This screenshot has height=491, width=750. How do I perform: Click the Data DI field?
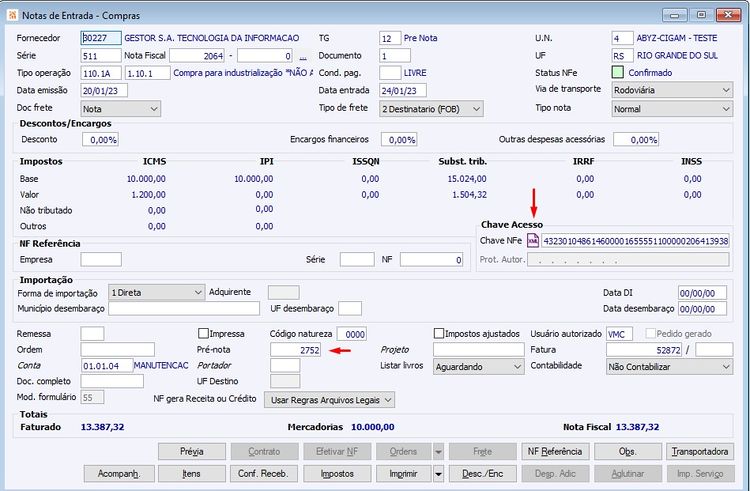point(702,293)
